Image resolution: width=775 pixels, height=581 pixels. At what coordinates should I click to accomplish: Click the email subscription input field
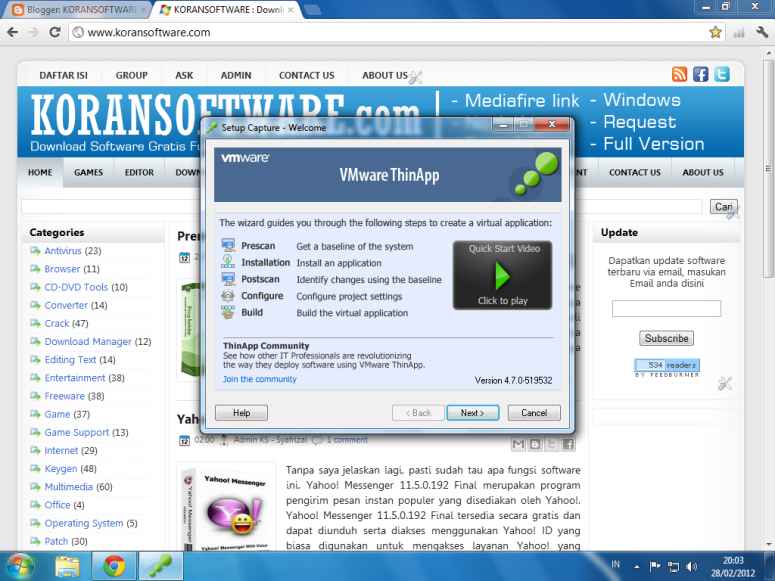tap(666, 308)
